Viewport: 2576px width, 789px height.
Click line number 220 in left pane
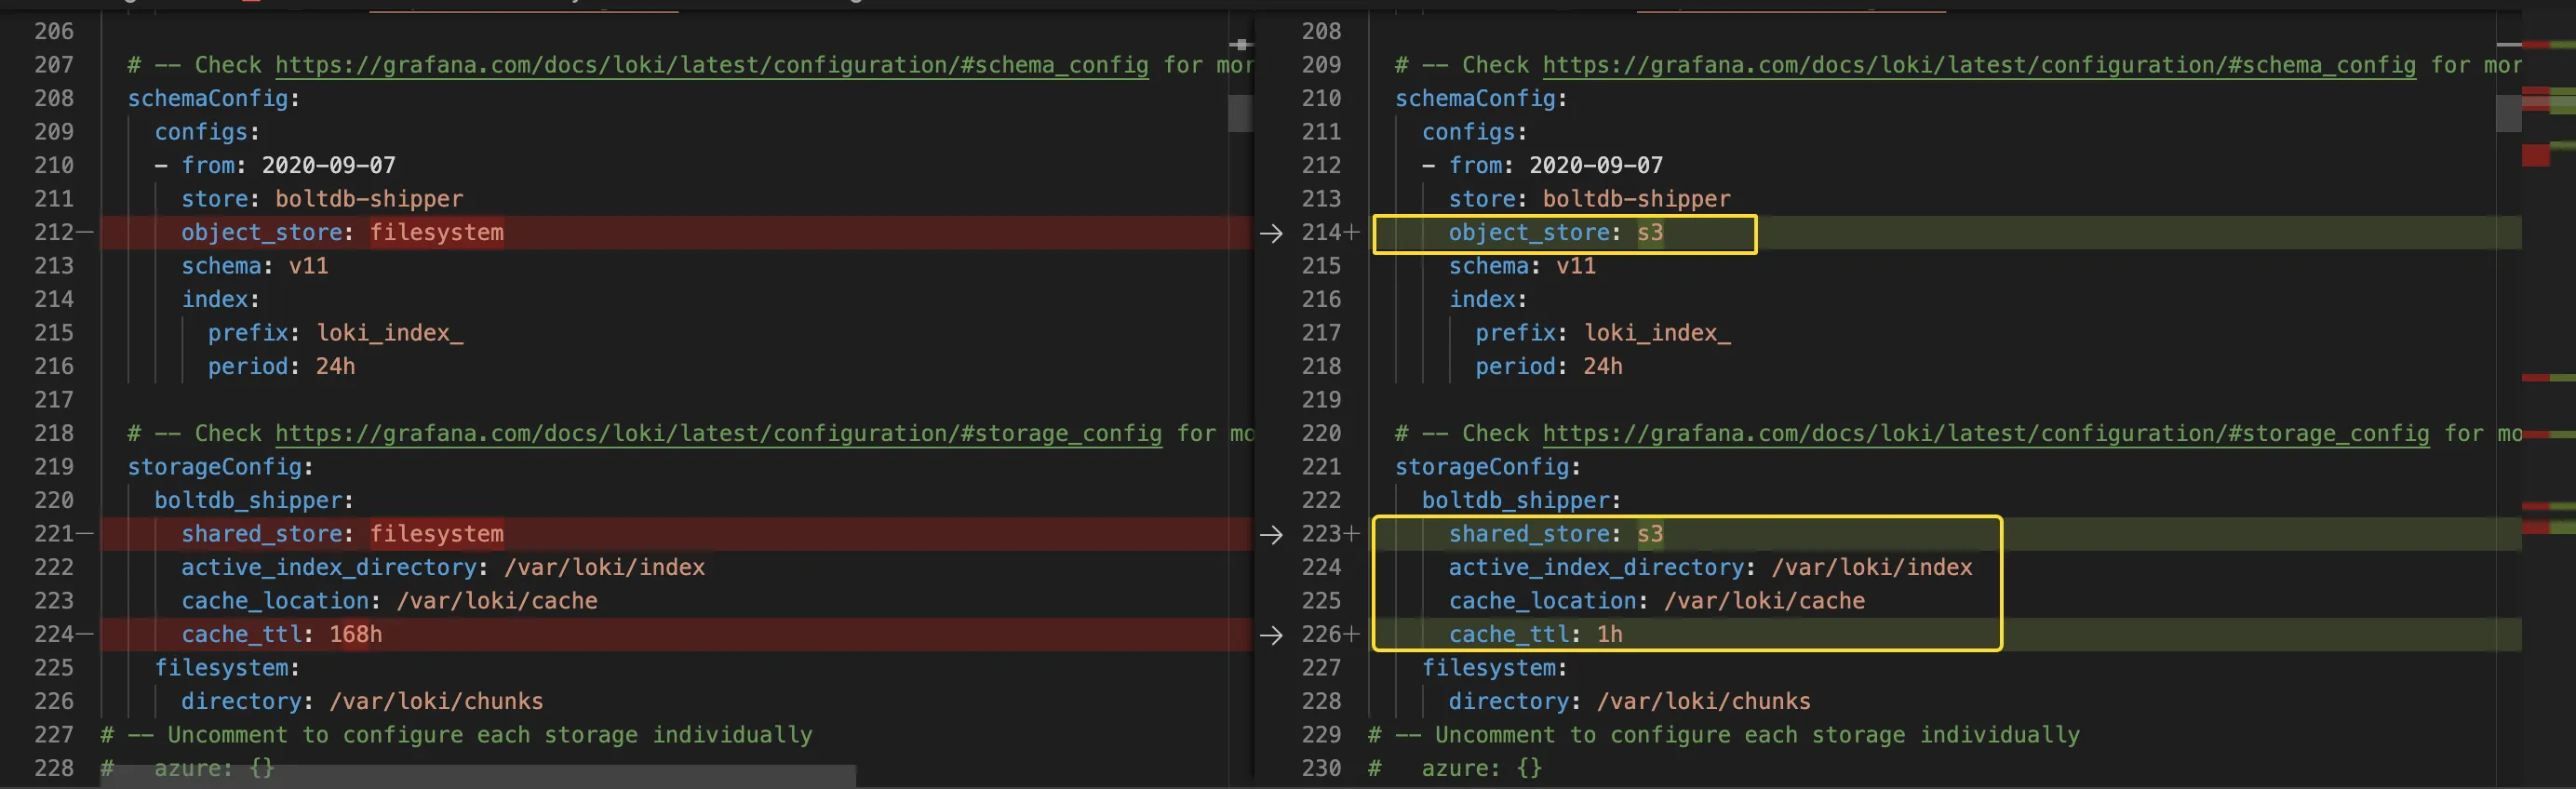coord(54,501)
